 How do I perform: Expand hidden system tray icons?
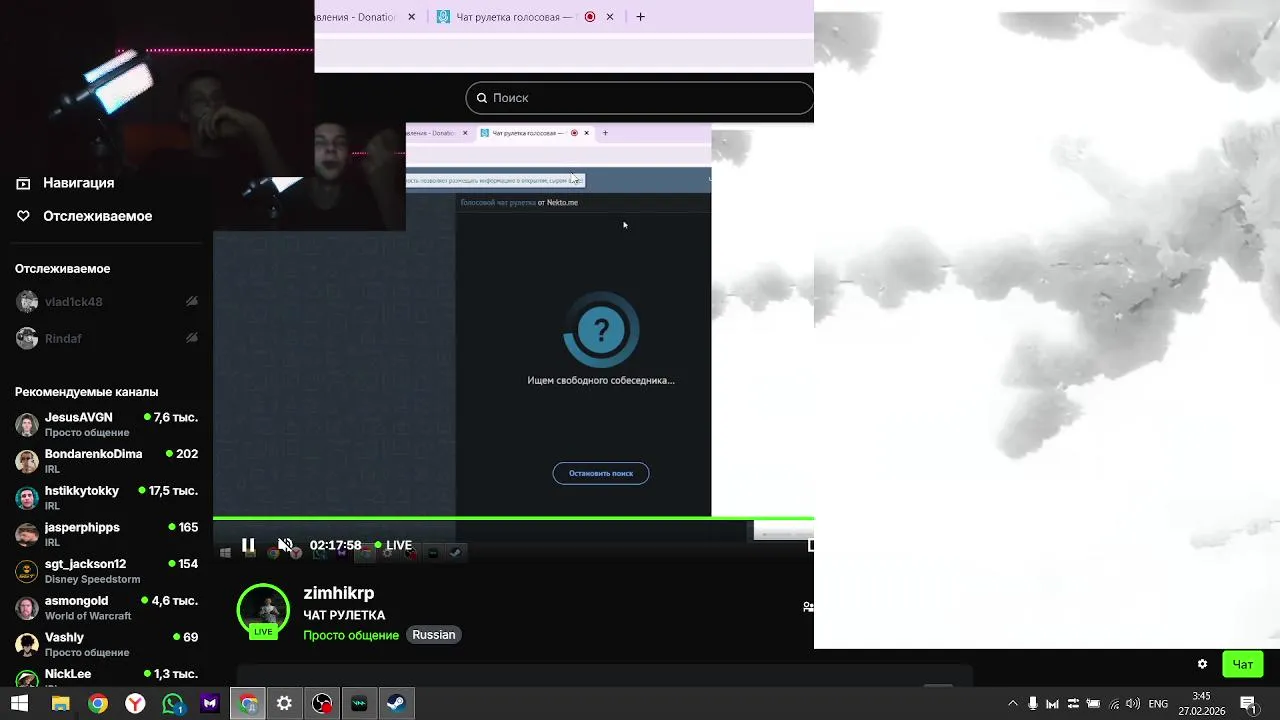1013,704
